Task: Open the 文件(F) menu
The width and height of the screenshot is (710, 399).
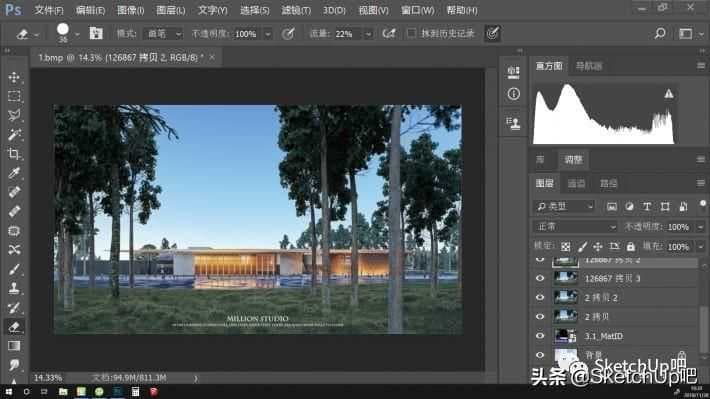Action: 48,10
